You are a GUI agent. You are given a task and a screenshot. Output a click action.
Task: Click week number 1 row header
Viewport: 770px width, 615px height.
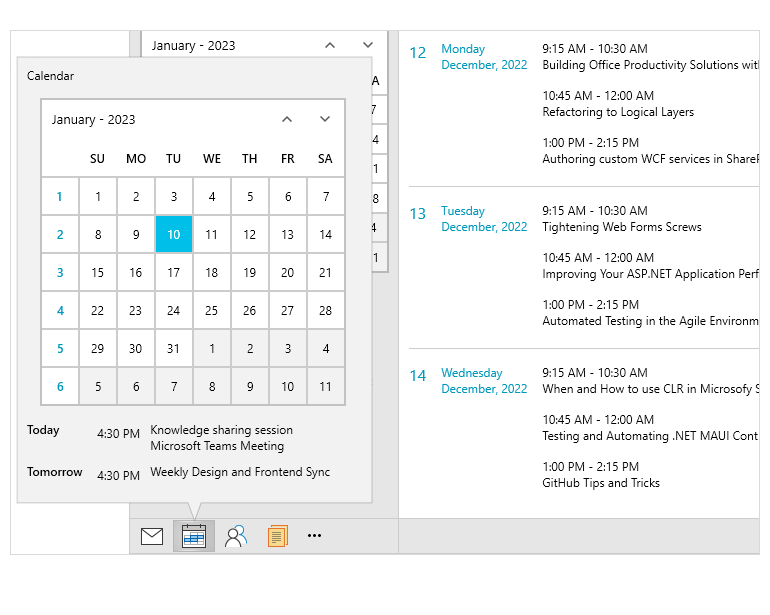[60, 196]
